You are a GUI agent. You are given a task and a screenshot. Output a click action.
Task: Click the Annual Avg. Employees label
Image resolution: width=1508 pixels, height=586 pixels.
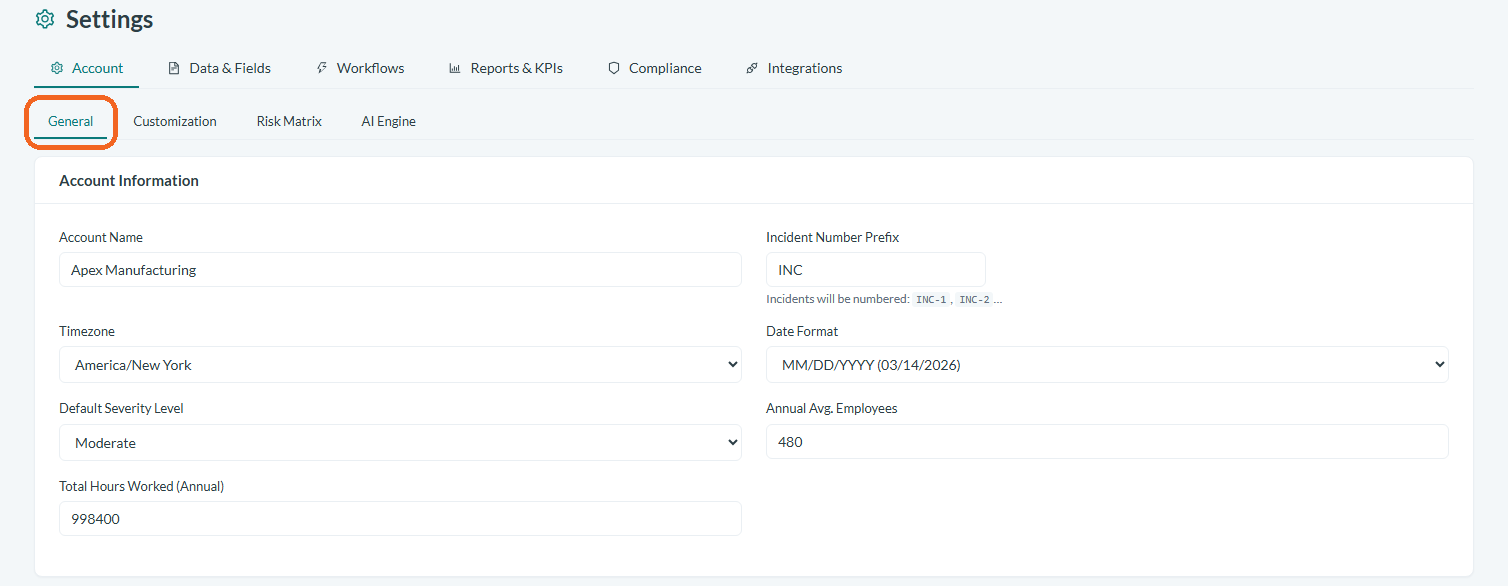tap(832, 408)
